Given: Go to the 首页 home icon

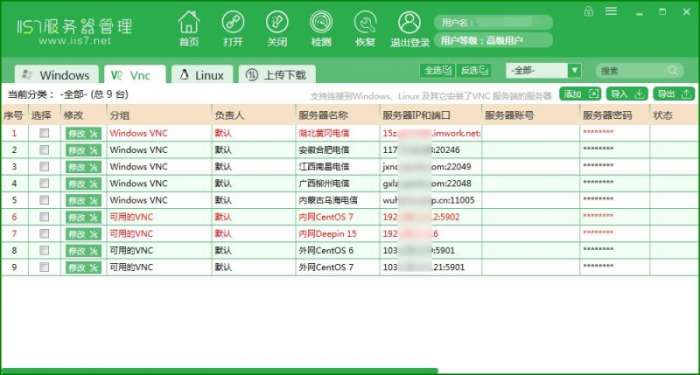Looking at the screenshot, I should (x=189, y=23).
